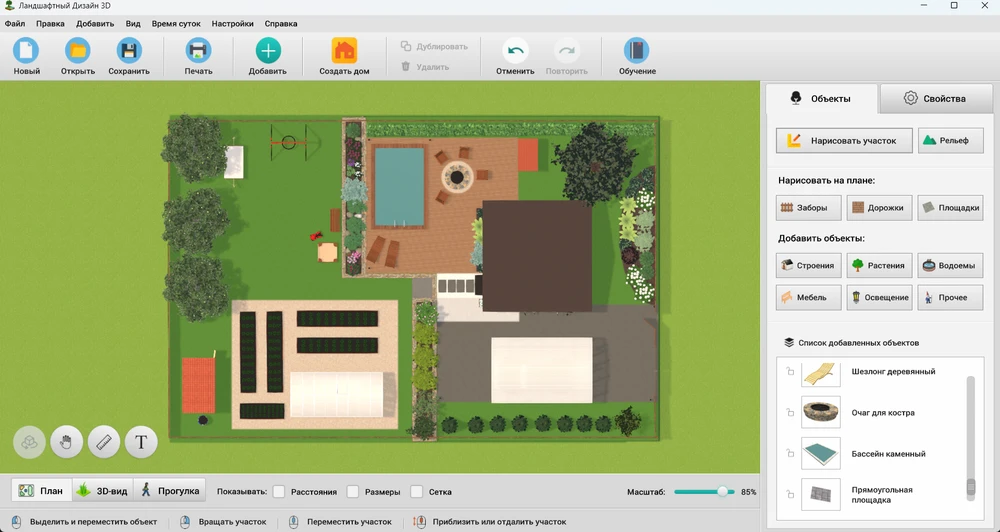
Task: Open the Время суток menu
Action: 176,23
